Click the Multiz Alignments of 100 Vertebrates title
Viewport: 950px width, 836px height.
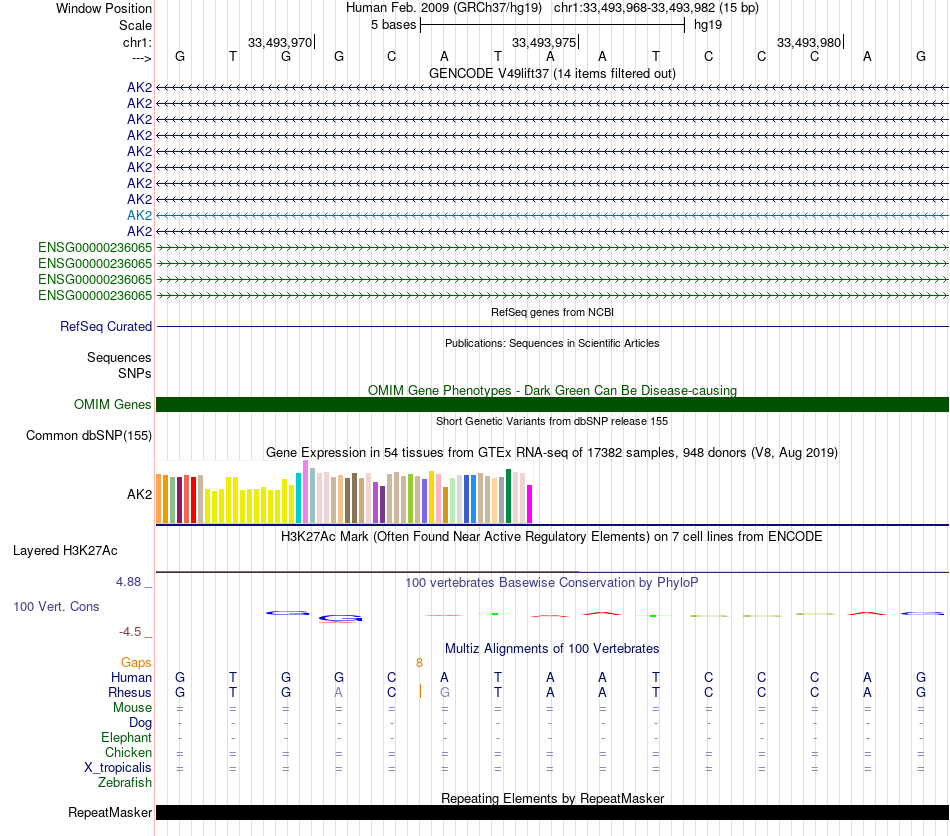pyautogui.click(x=552, y=648)
